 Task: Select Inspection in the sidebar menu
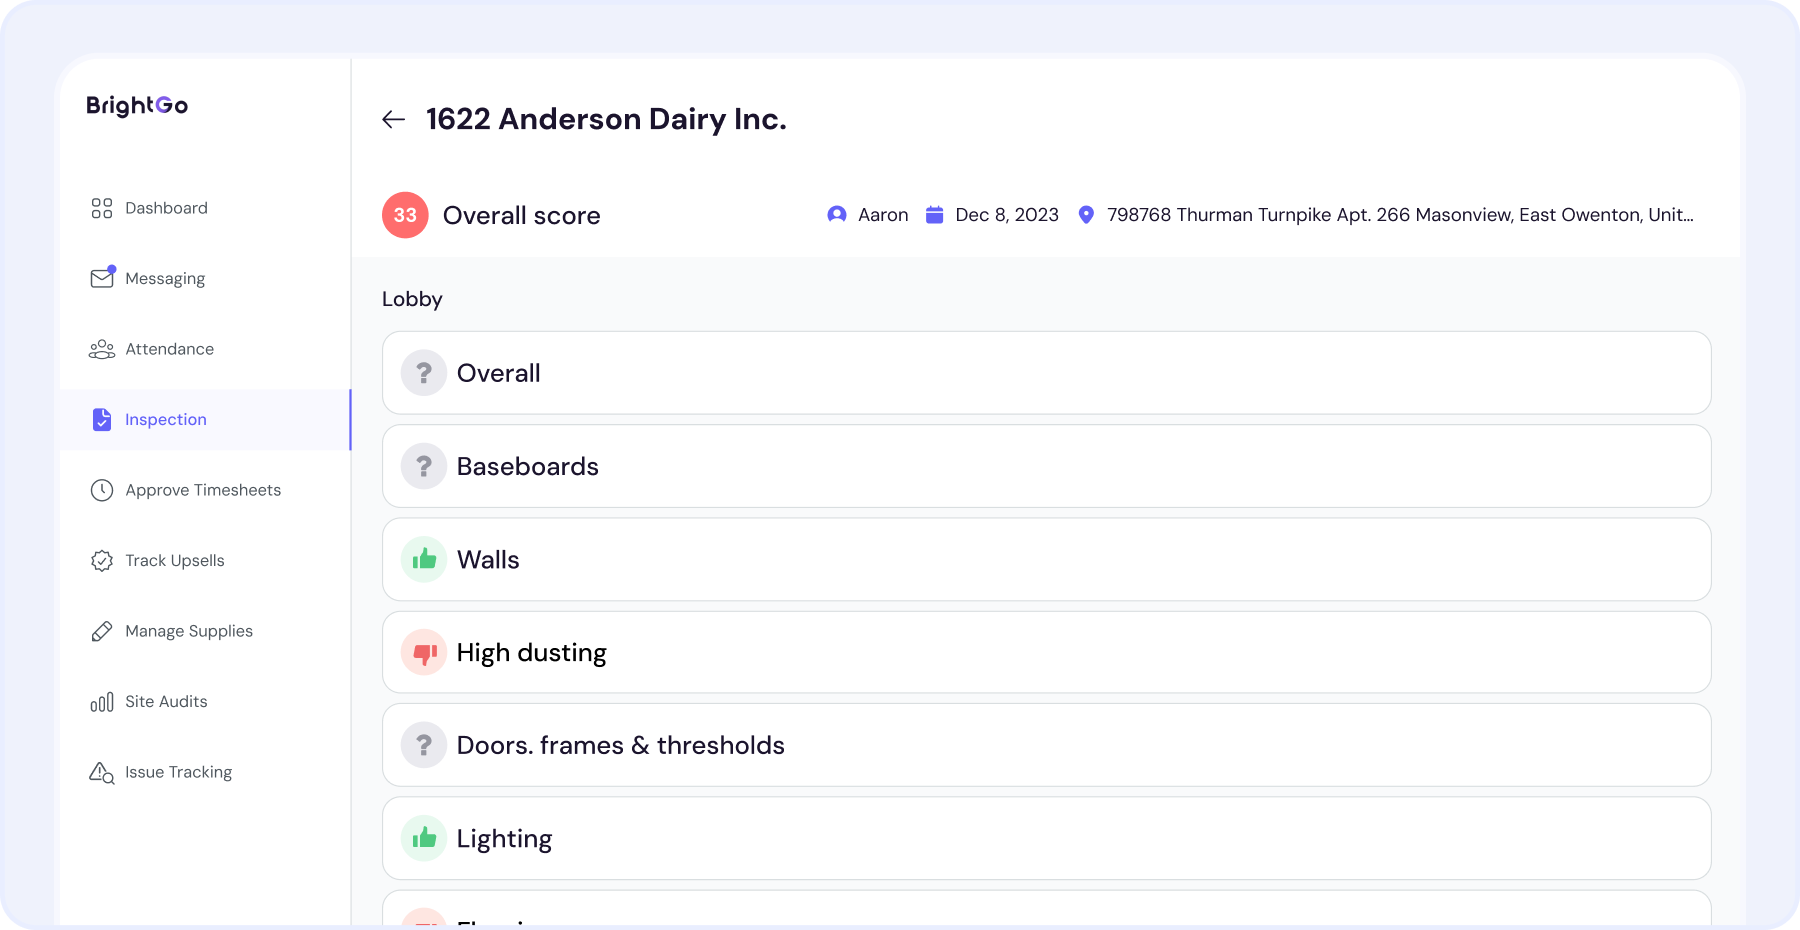[165, 419]
